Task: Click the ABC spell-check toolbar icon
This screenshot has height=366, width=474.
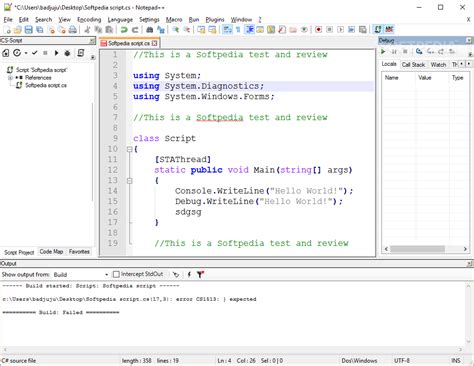Action: (389, 30)
